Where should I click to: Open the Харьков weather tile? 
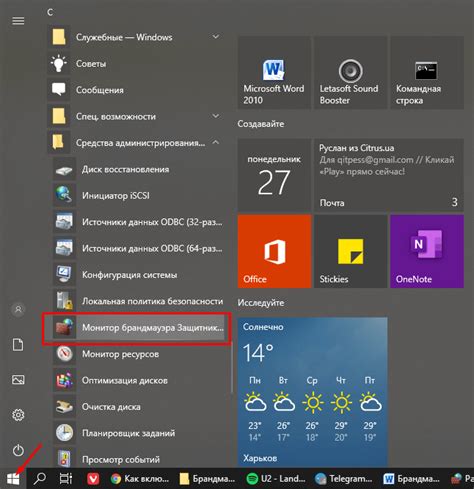(312, 392)
